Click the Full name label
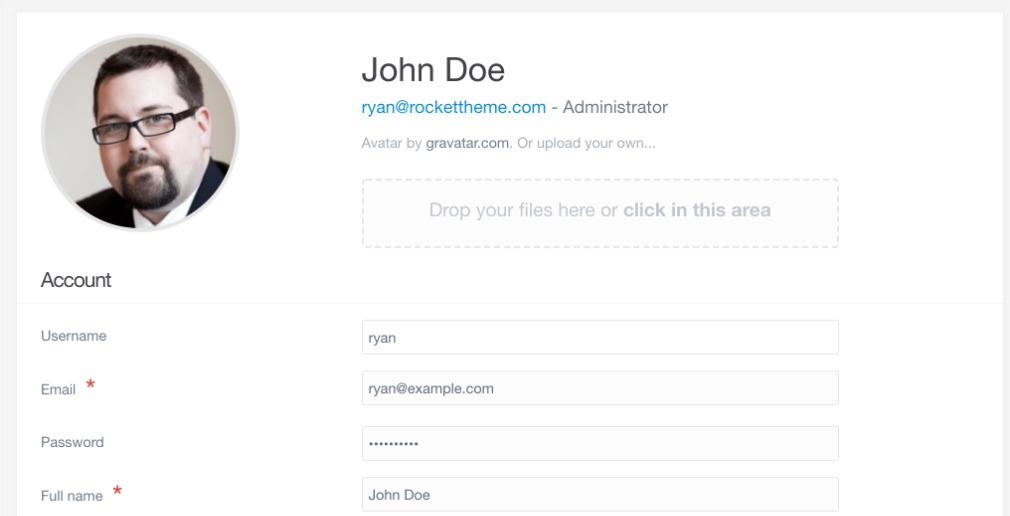The height and width of the screenshot is (516, 1010). coord(71,495)
